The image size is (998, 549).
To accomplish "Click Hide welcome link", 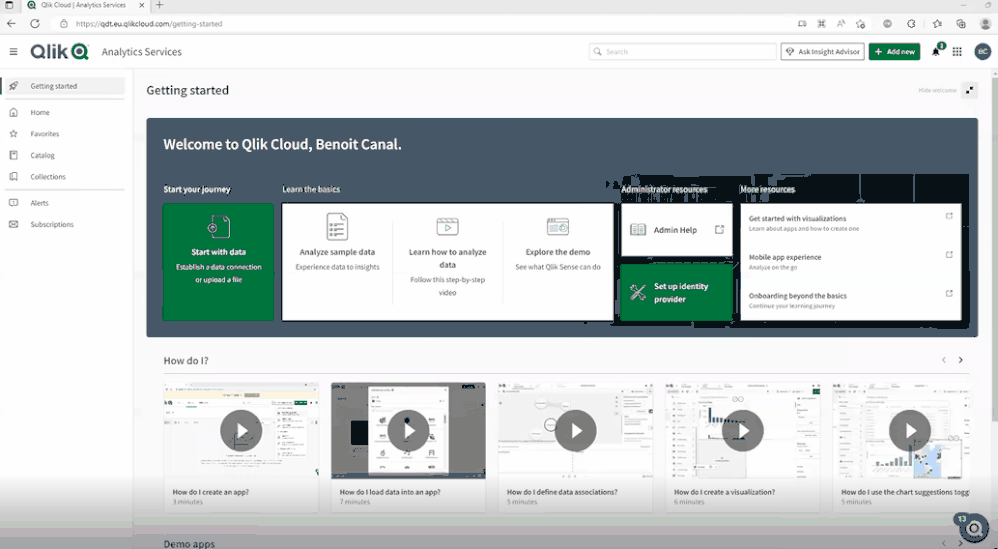I will coord(937,90).
